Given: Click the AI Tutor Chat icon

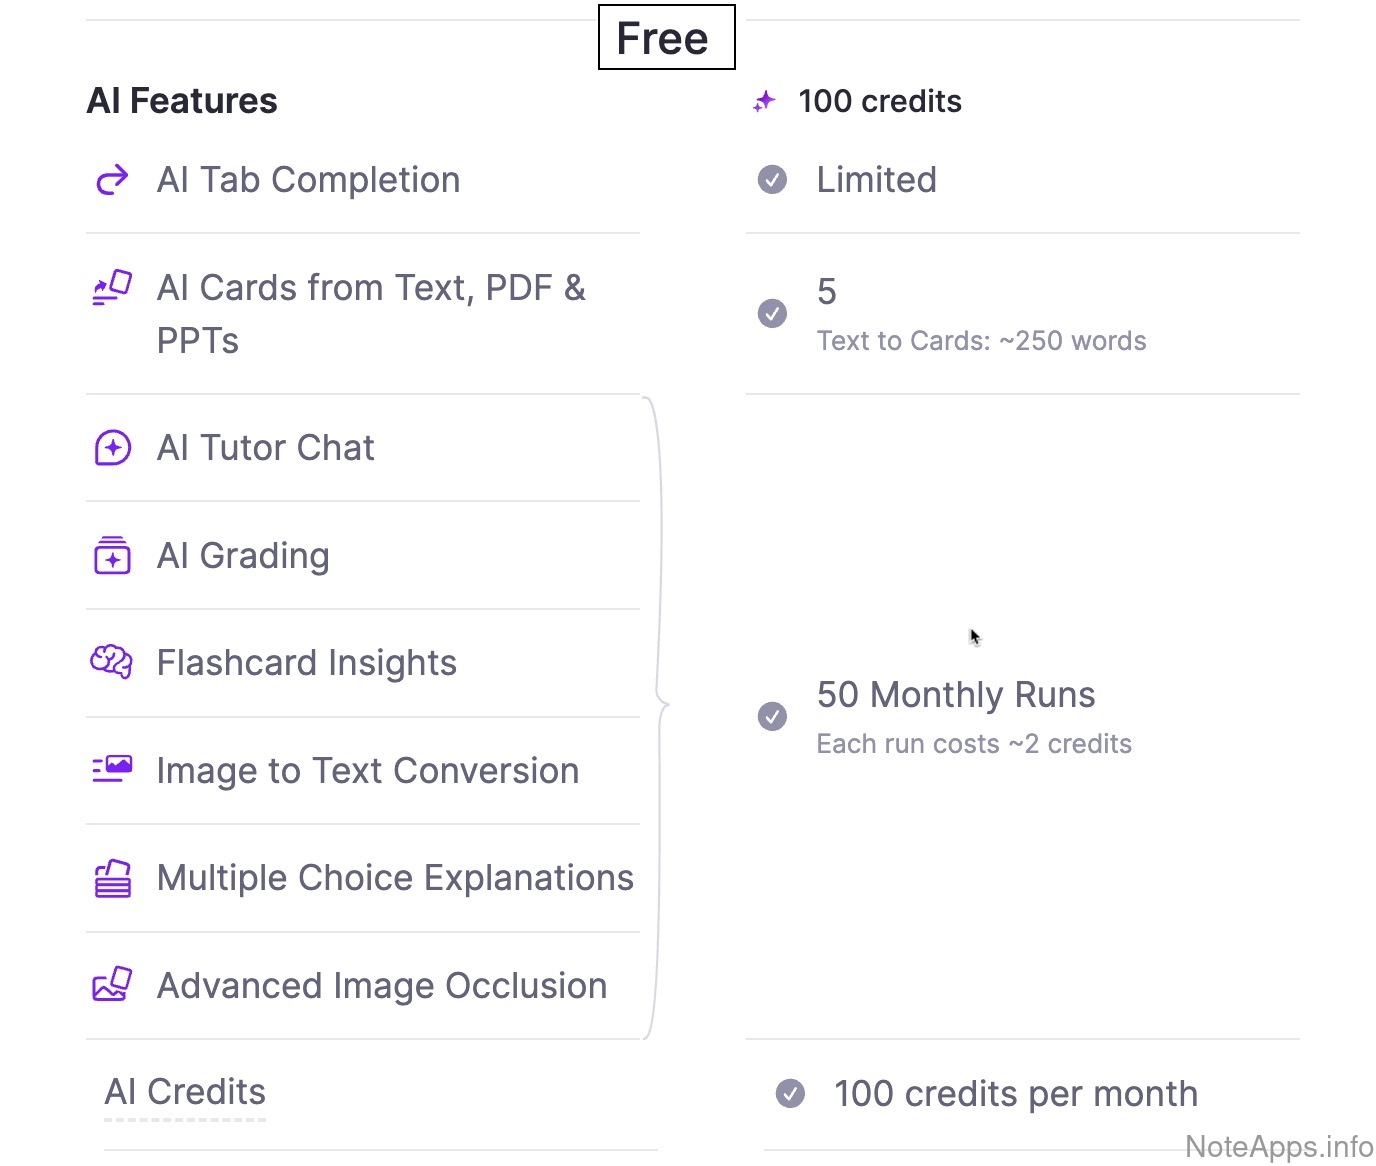Looking at the screenshot, I should [x=112, y=448].
